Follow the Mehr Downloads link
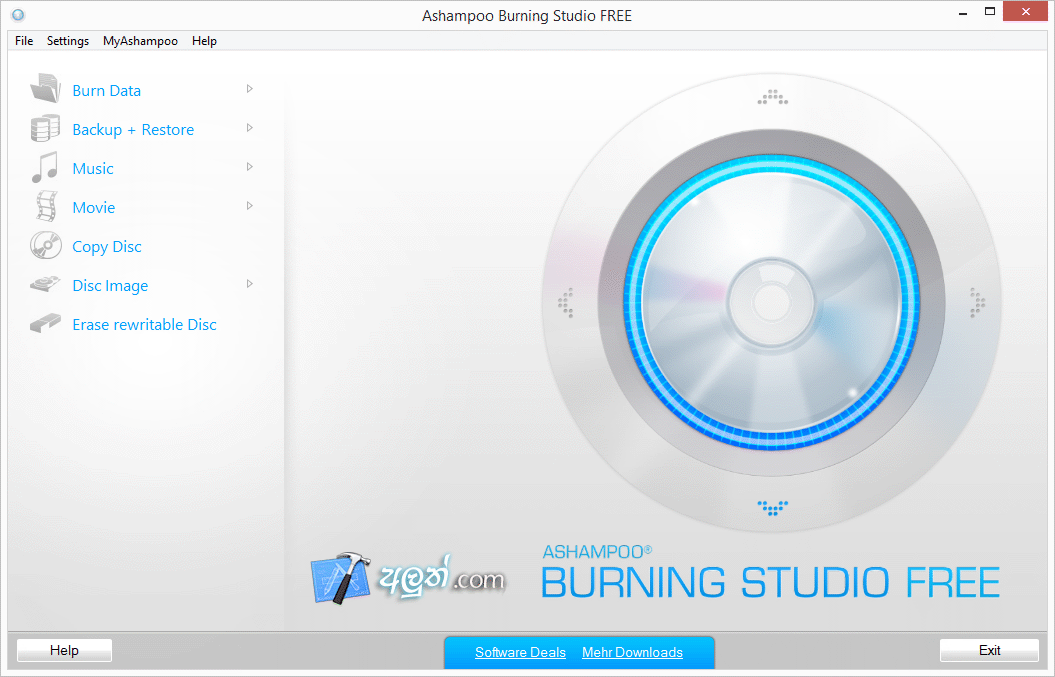 click(x=632, y=652)
